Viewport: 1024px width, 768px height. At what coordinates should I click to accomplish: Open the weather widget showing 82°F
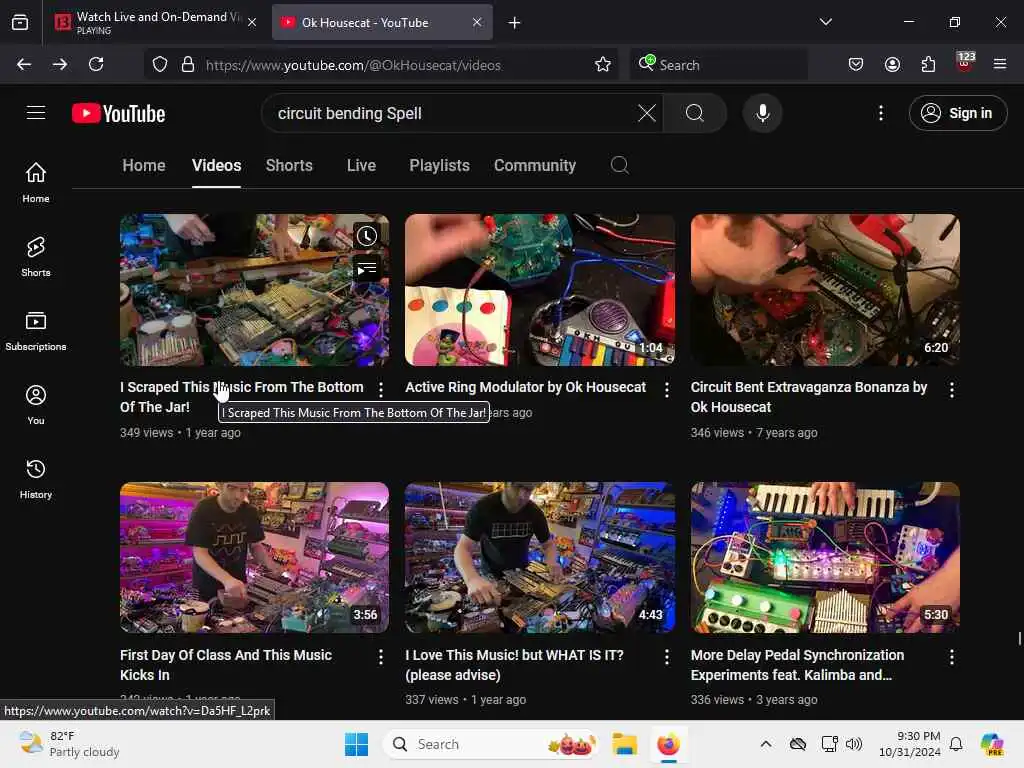click(x=69, y=744)
